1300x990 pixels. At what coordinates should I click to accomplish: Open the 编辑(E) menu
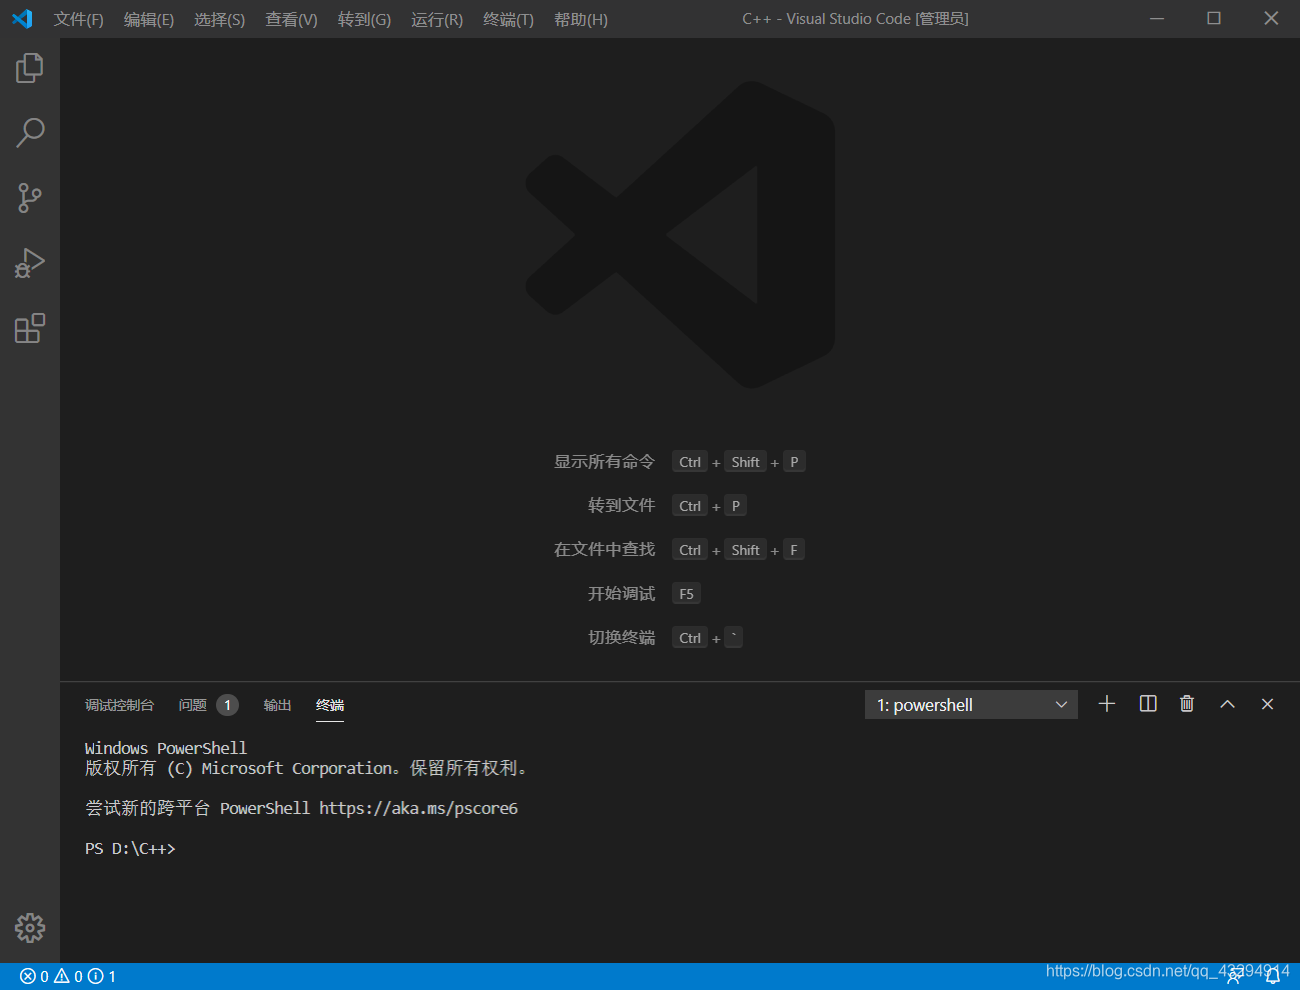click(149, 20)
